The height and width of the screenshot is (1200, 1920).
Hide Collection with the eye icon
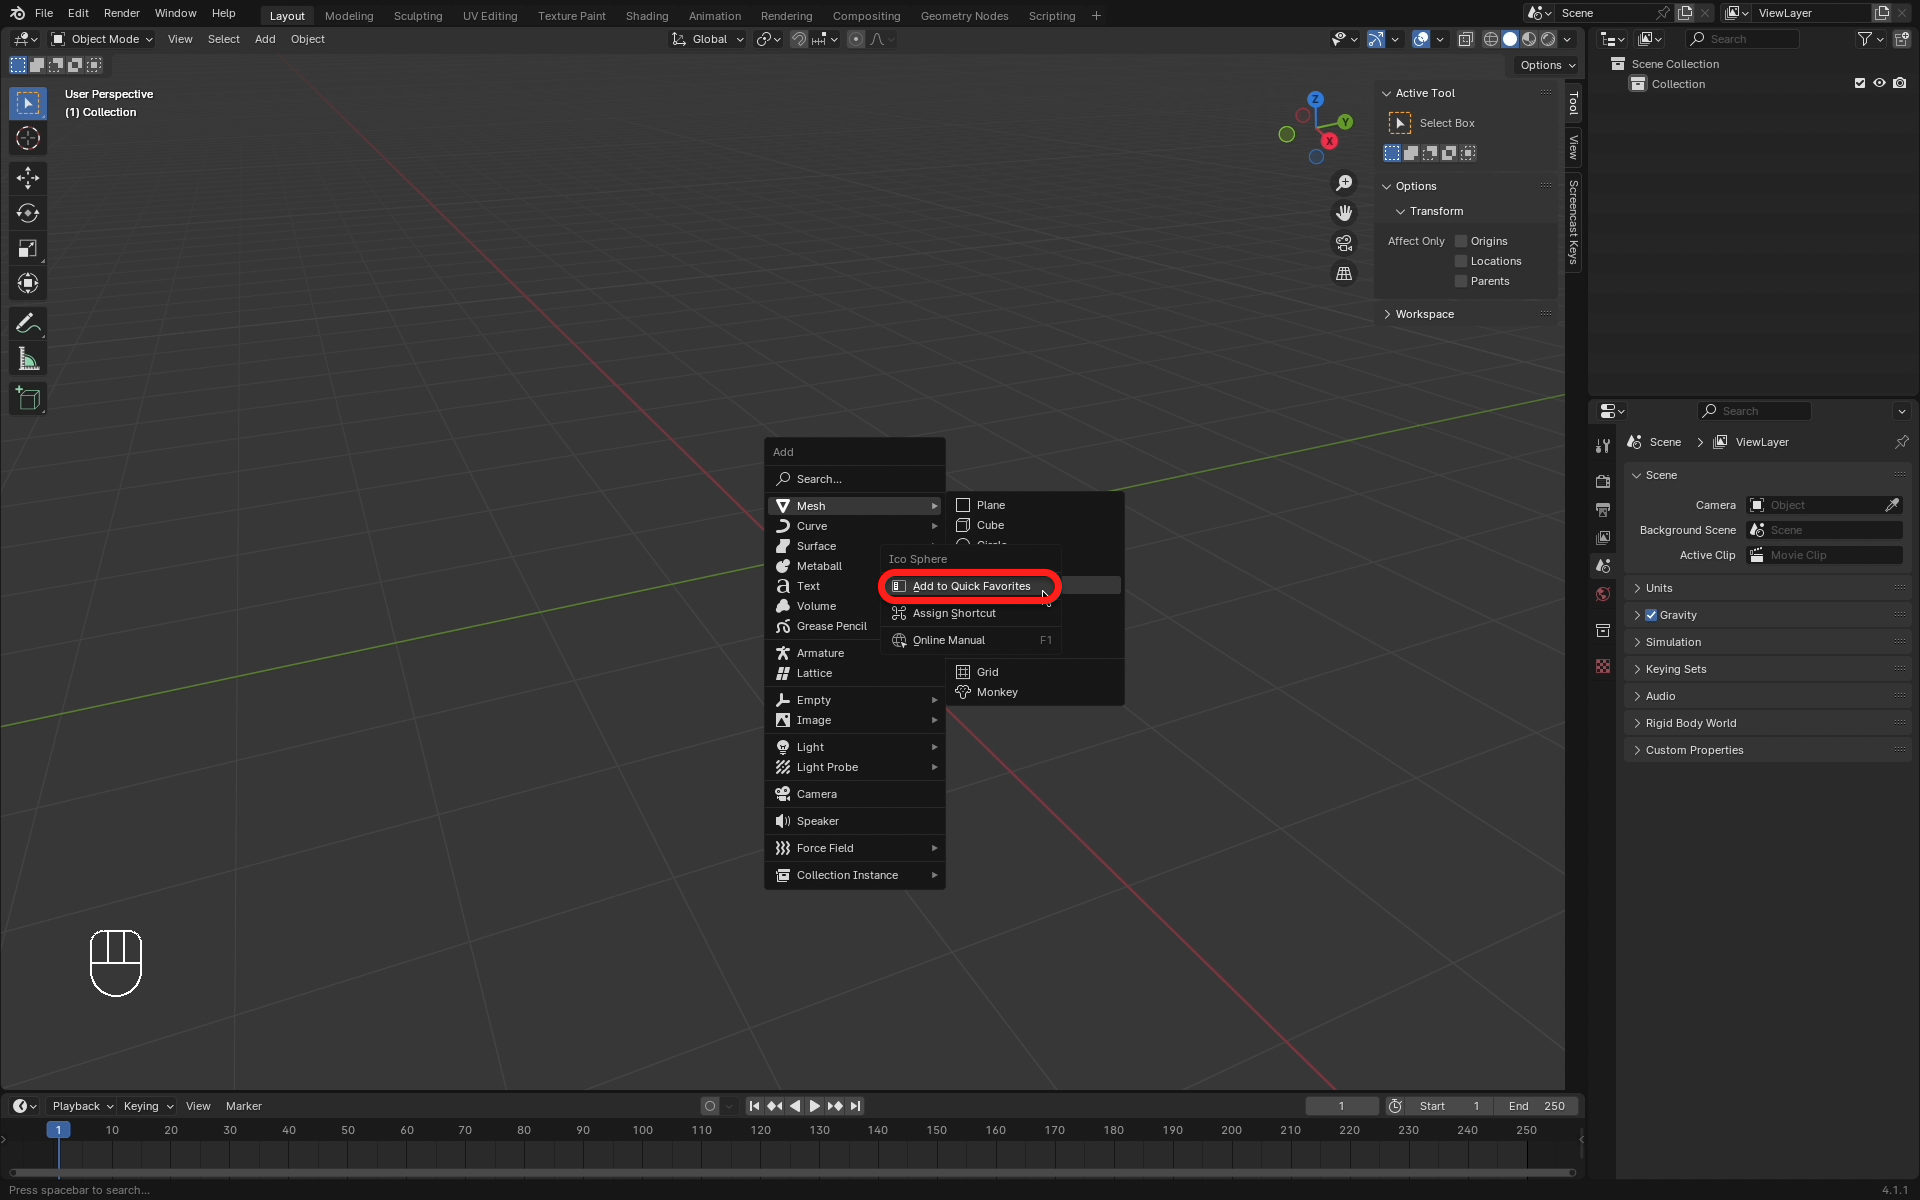(1879, 84)
